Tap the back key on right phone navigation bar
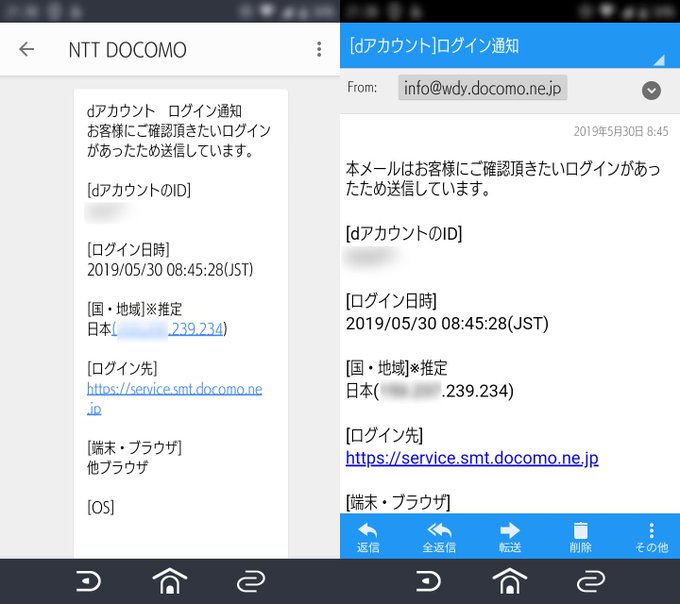The height and width of the screenshot is (604, 680). tap(428, 581)
